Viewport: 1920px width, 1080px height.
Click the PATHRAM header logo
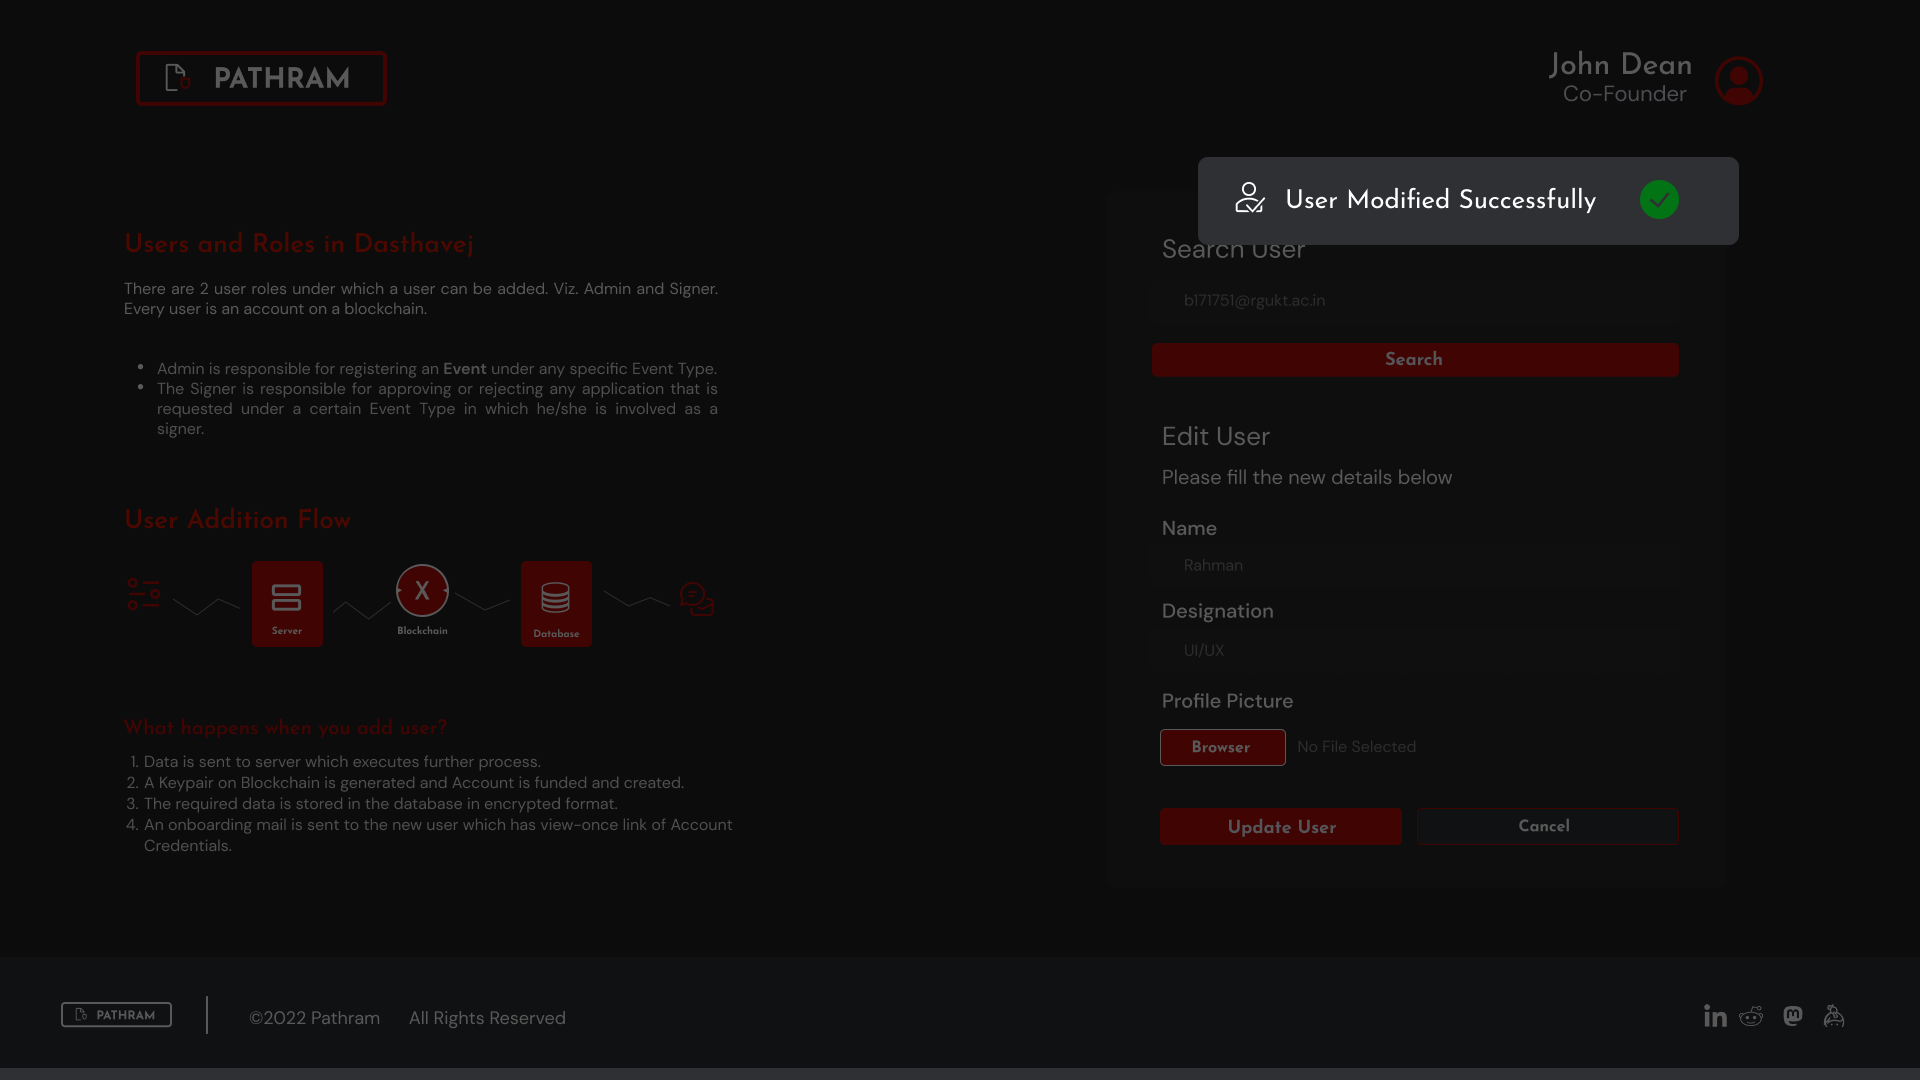(x=261, y=78)
